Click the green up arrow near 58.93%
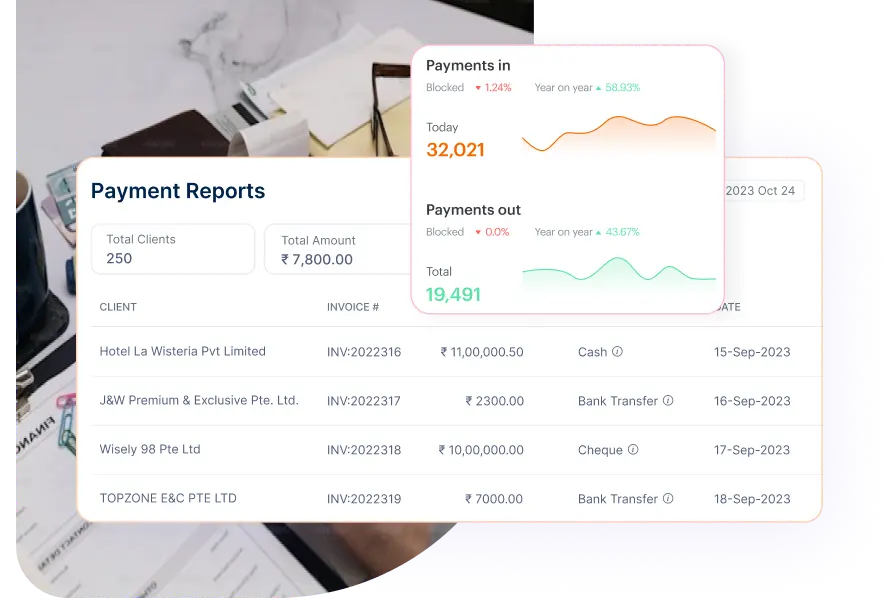 (x=599, y=88)
